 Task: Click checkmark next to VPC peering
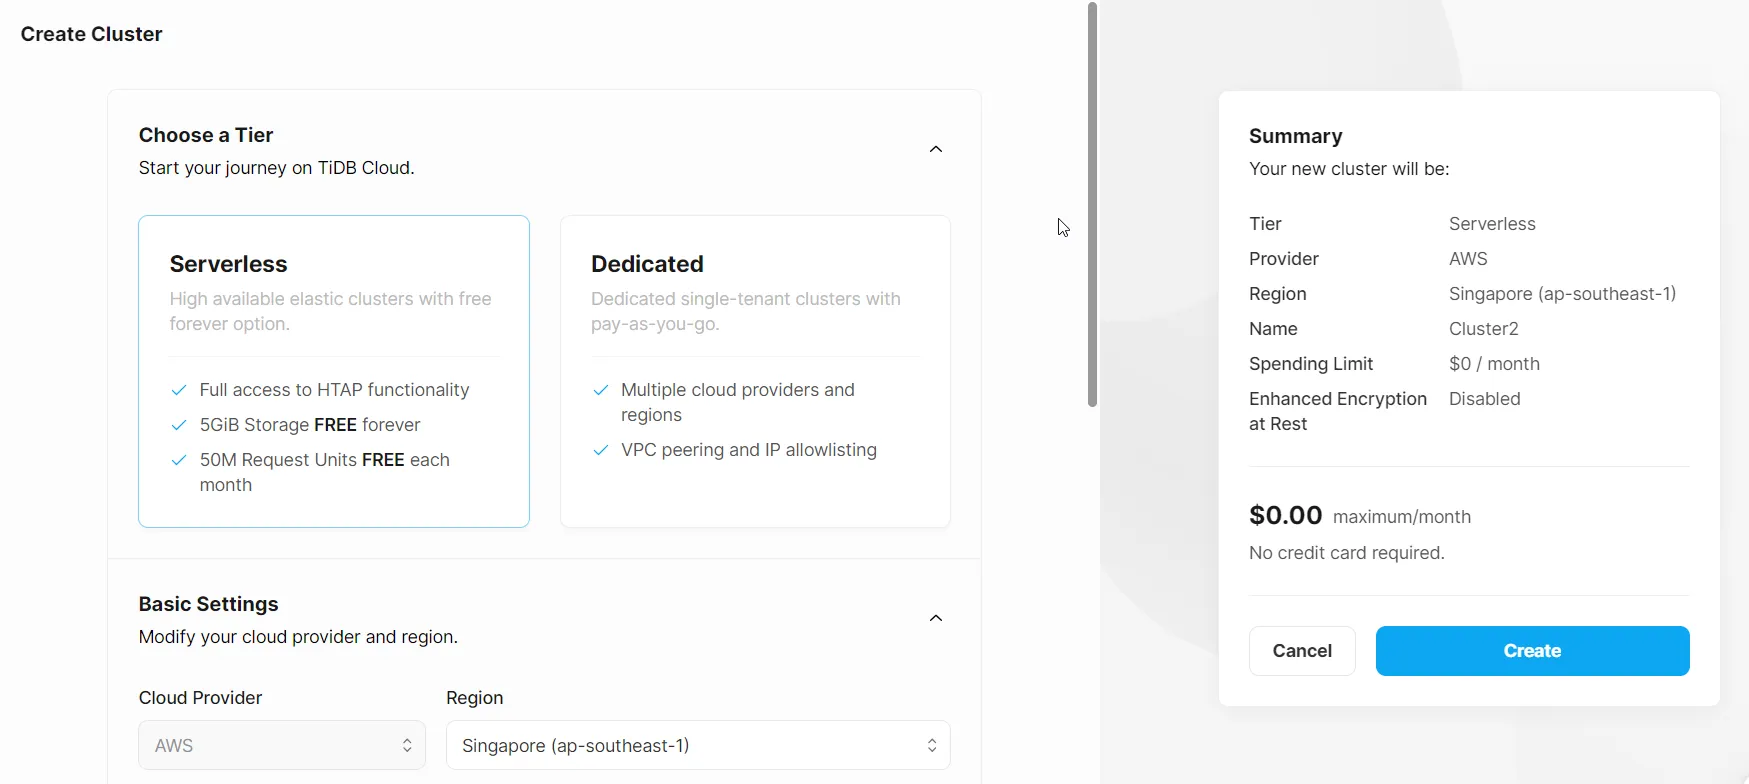pos(601,450)
